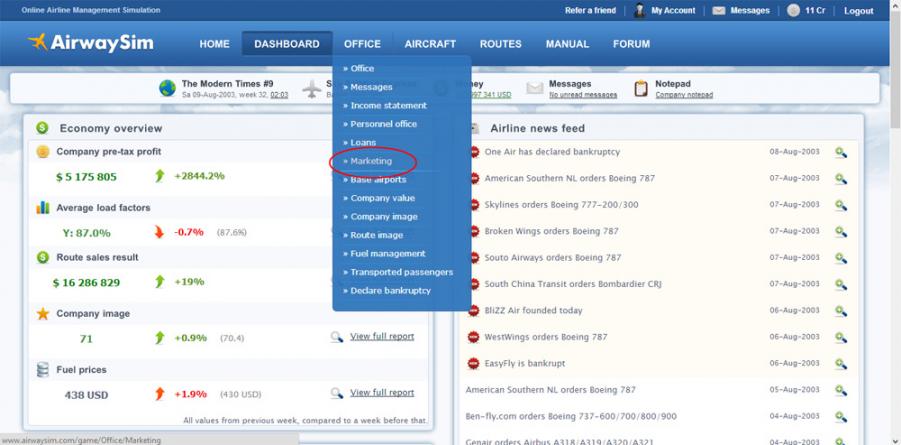Click the 438 USD fuel price value
The image size is (901, 445).
coord(86,396)
